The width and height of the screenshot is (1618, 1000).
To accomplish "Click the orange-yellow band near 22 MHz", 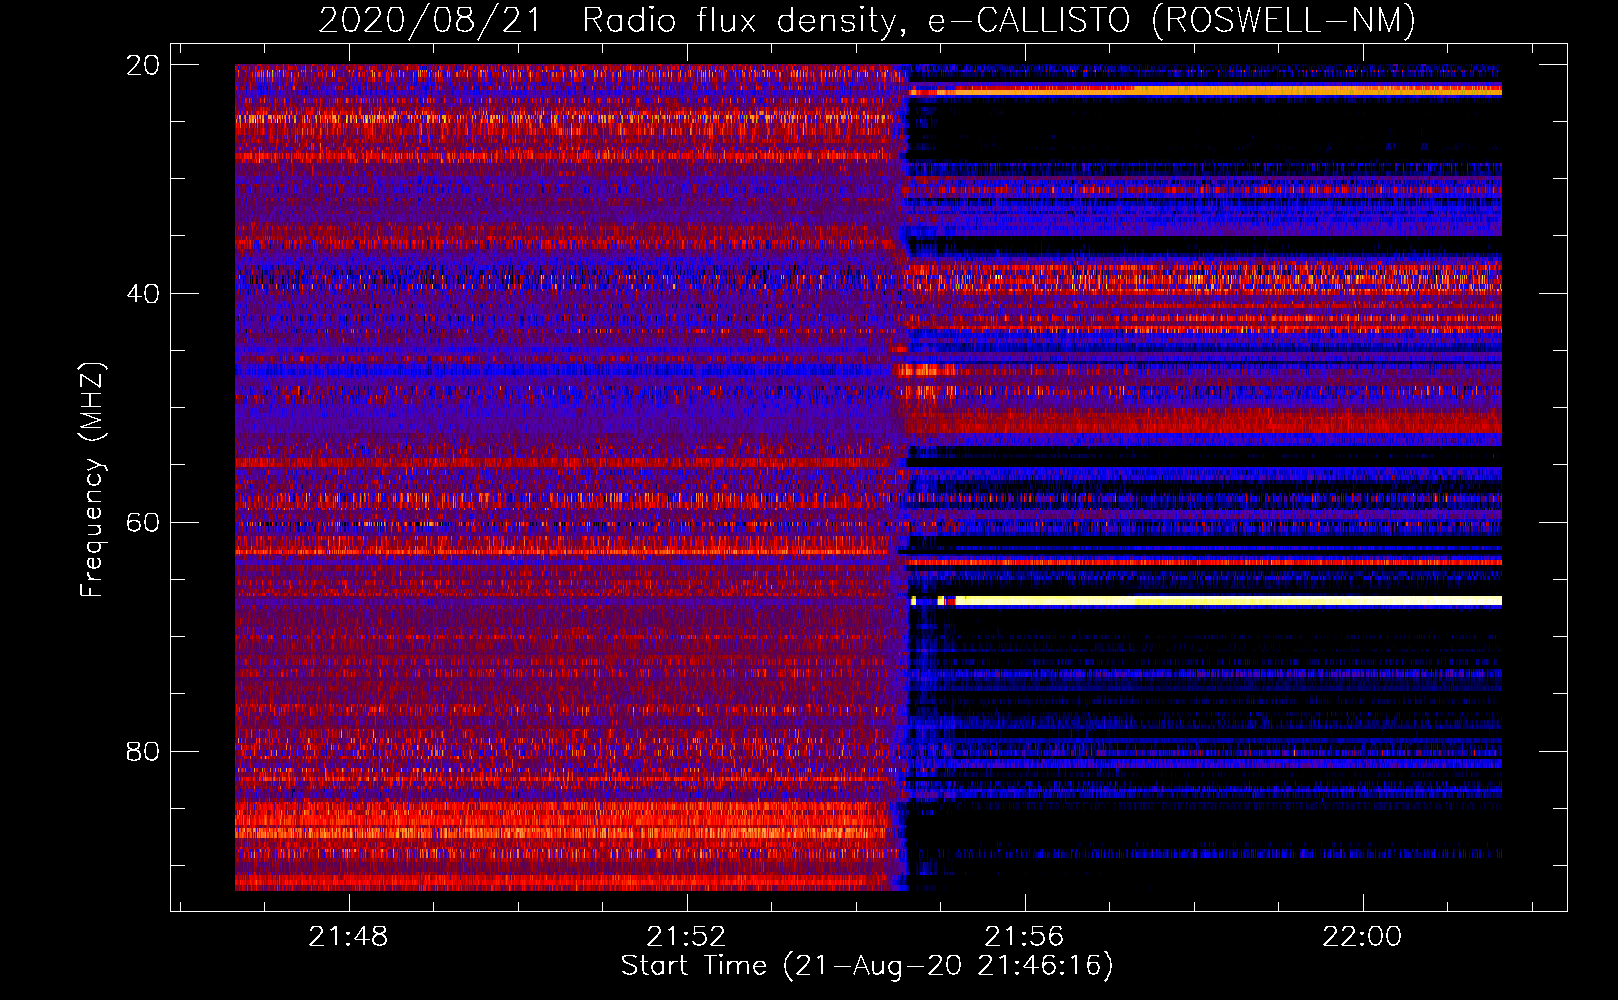I will click(x=1206, y=90).
